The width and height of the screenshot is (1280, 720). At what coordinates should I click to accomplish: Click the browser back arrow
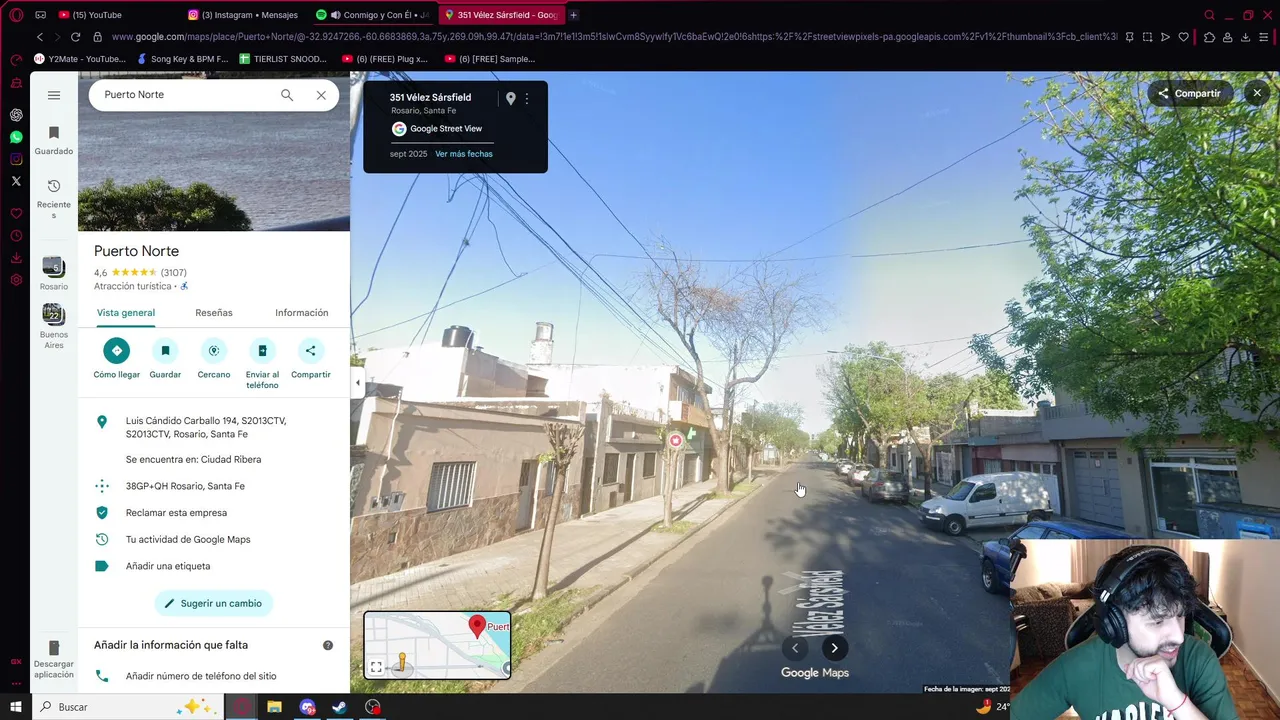point(40,37)
